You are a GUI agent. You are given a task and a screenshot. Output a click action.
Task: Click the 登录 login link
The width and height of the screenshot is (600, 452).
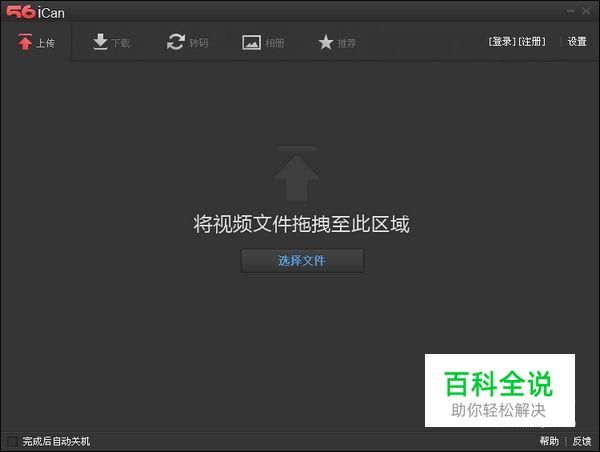pos(502,41)
